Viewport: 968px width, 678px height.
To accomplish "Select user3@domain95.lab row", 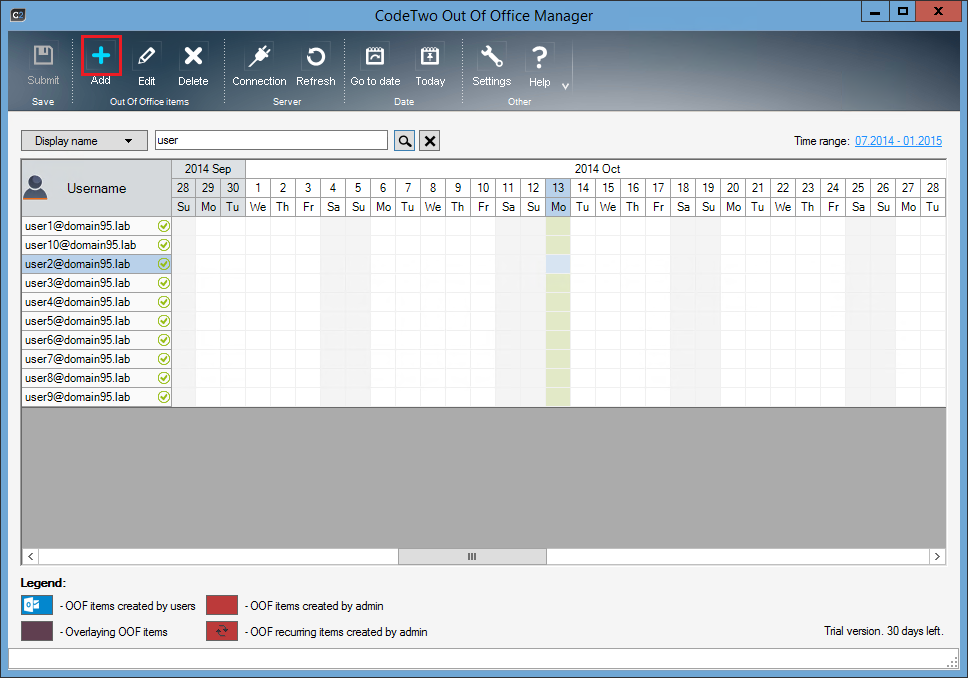I will click(96, 283).
